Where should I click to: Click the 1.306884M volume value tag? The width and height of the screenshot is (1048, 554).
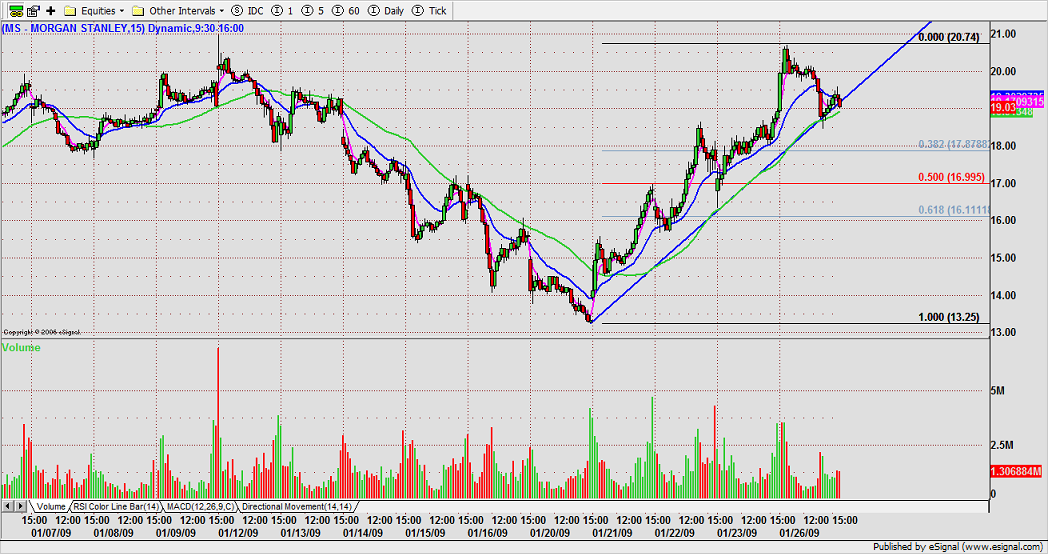(1015, 471)
